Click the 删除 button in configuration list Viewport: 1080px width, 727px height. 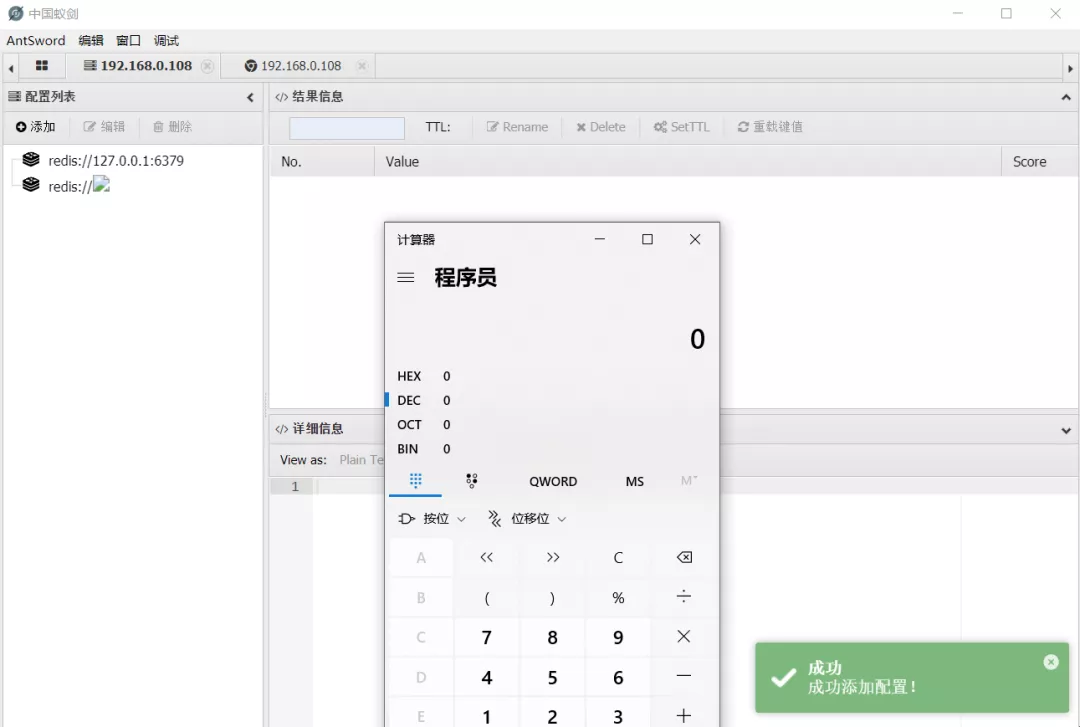click(172, 127)
